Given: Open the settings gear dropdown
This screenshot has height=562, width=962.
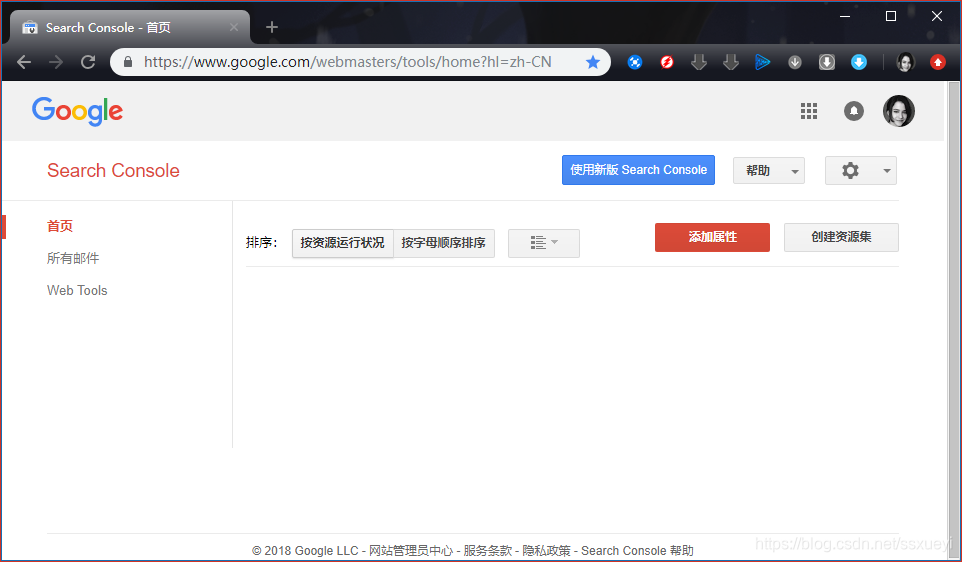Looking at the screenshot, I should [x=861, y=171].
